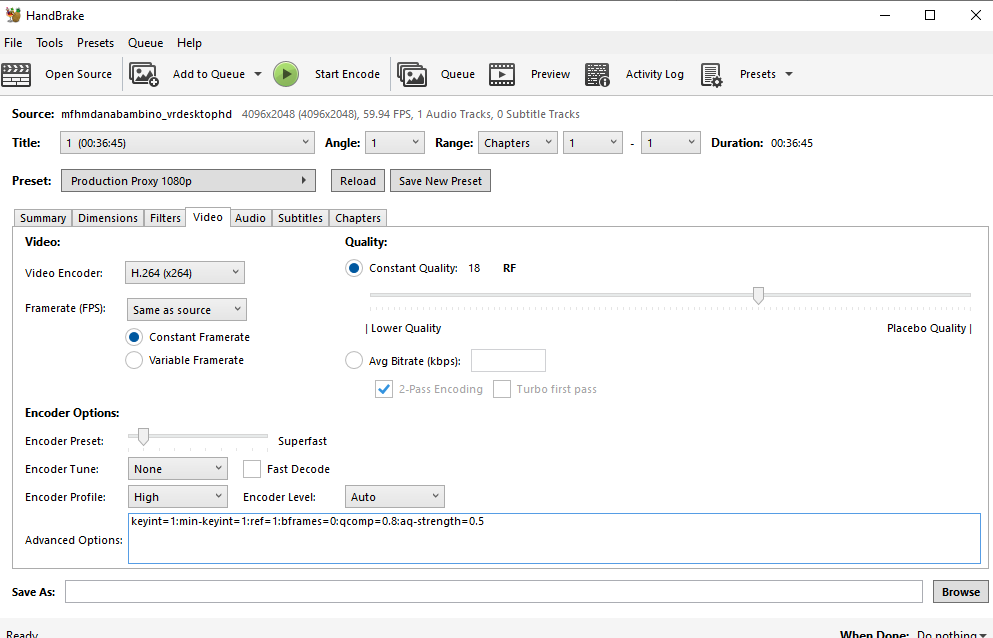Open the Encoder Profile High dropdown
The height and width of the screenshot is (638, 993).
point(177,497)
